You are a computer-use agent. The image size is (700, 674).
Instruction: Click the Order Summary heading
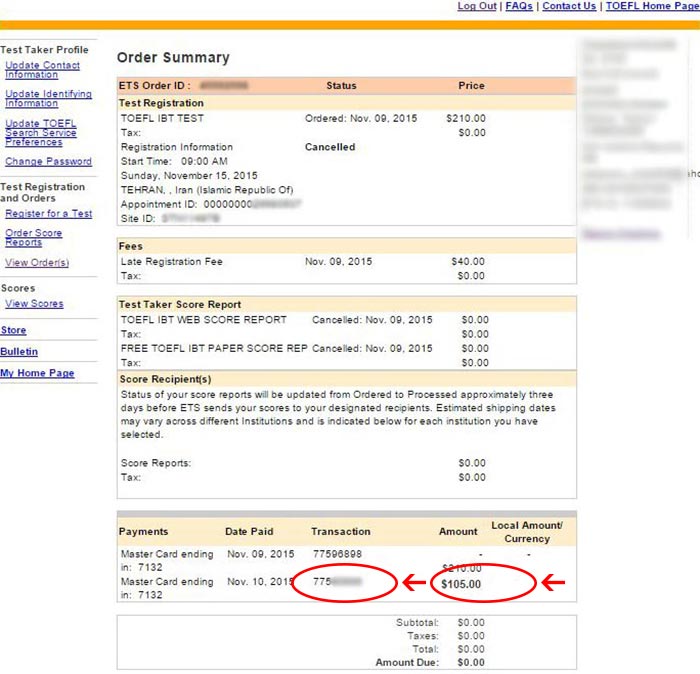tap(173, 58)
